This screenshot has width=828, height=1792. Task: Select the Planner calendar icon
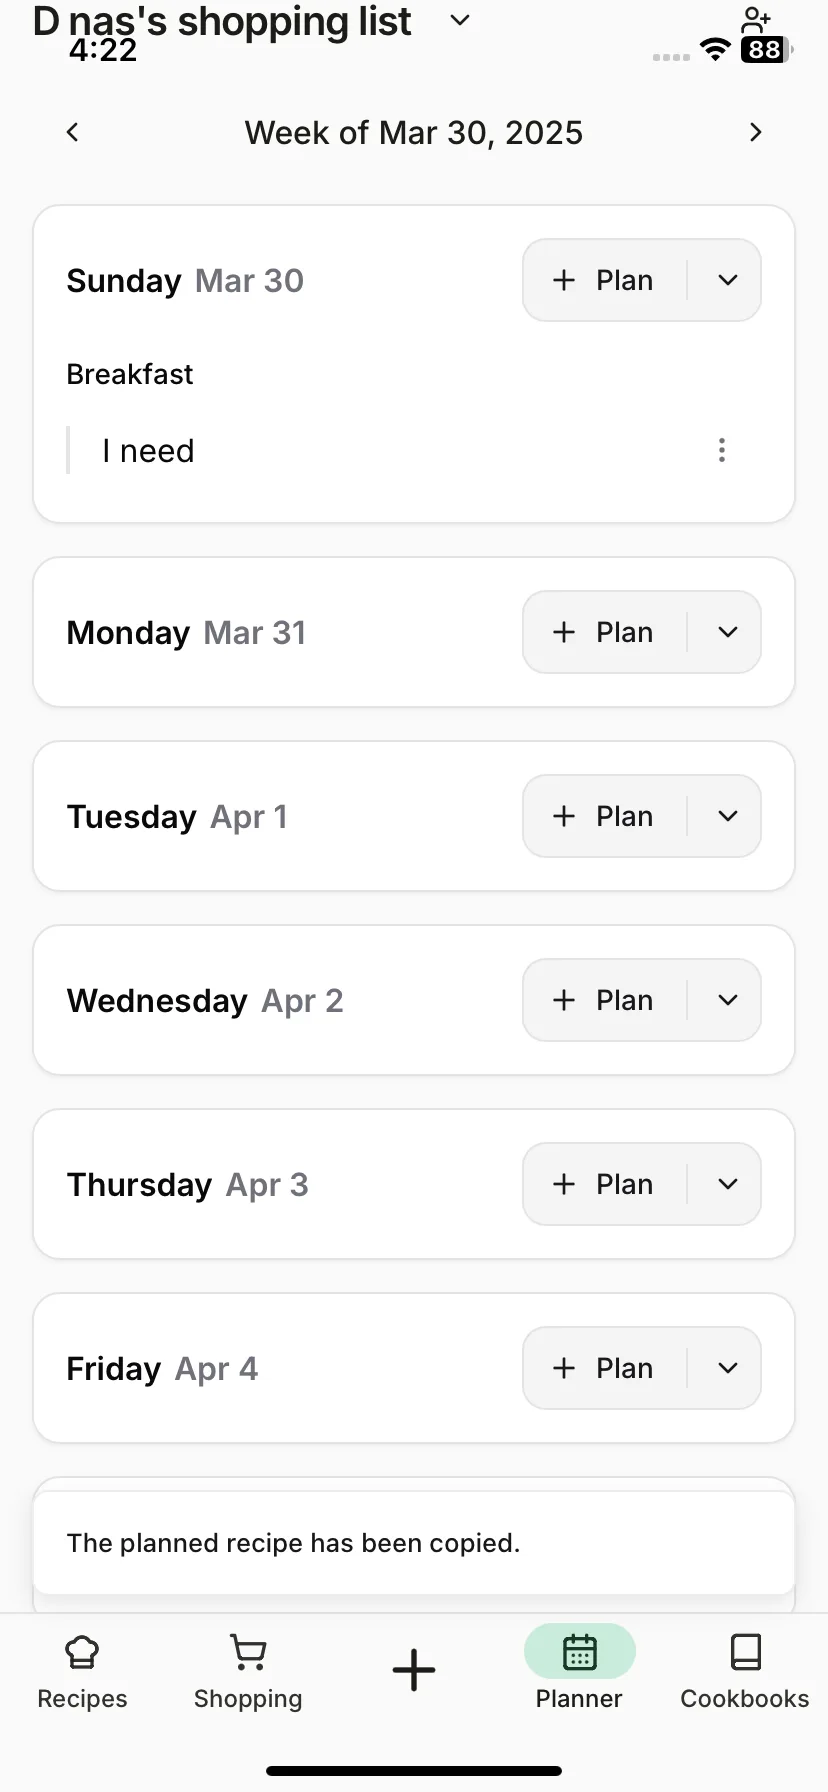point(580,1652)
